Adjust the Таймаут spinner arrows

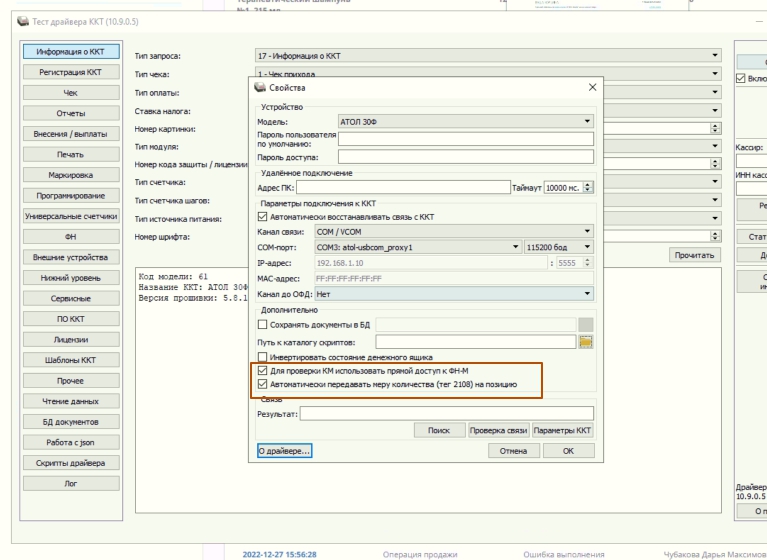click(x=588, y=187)
